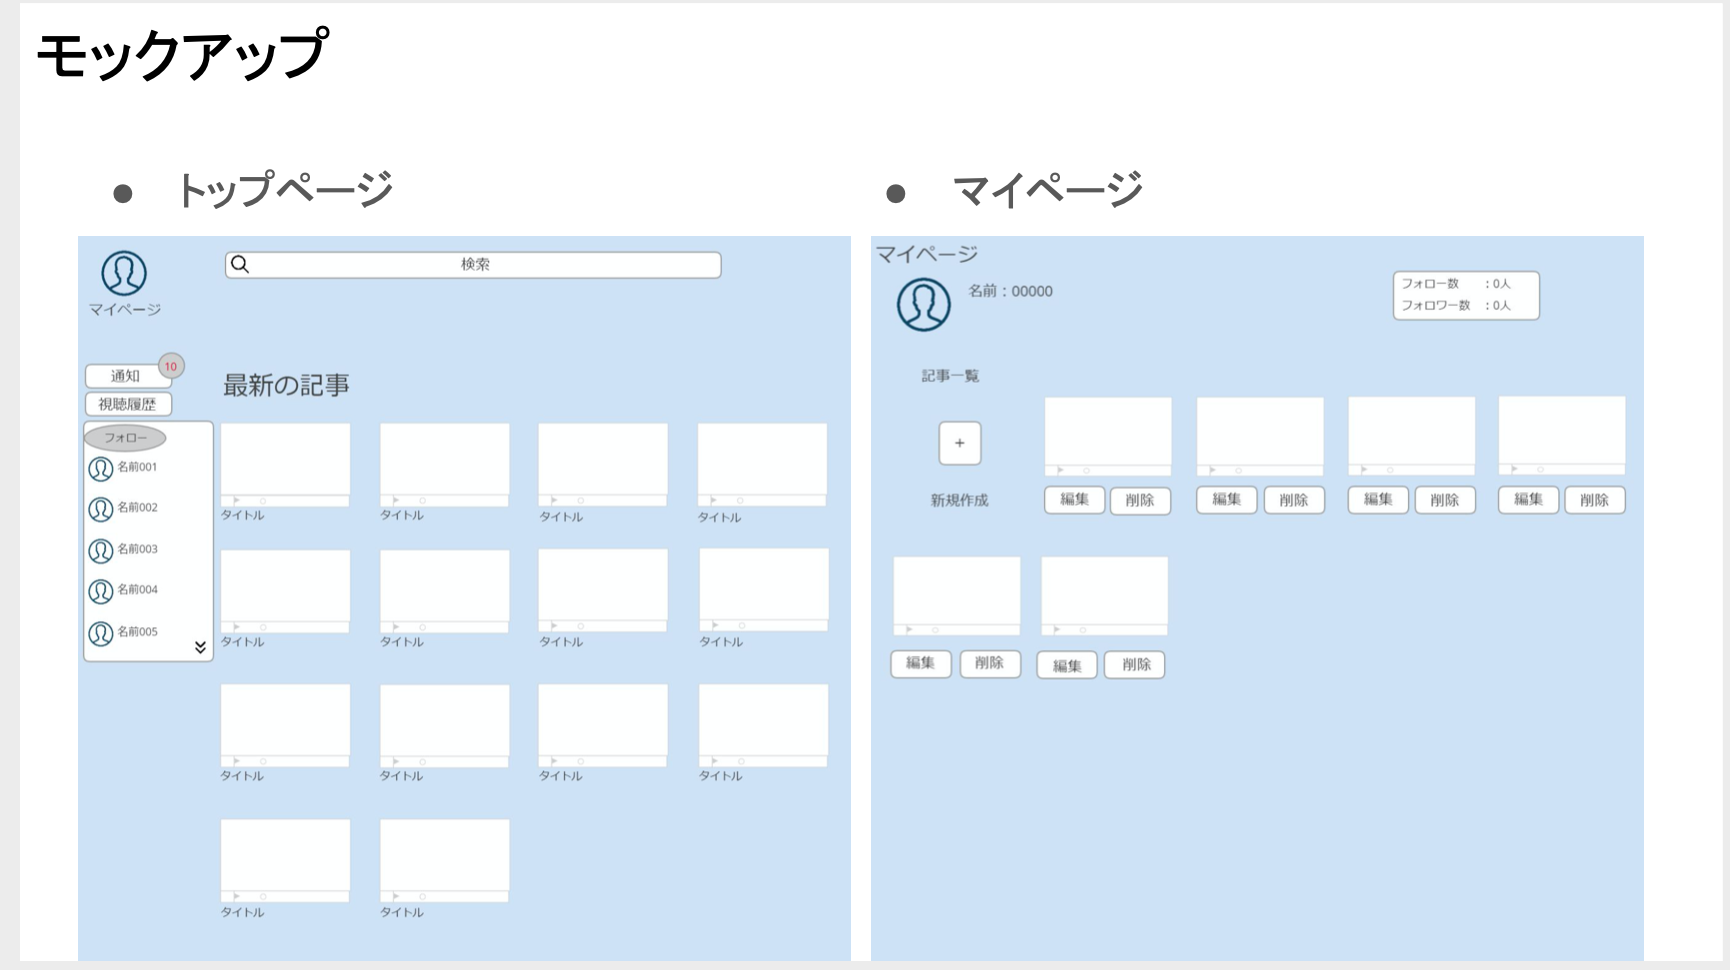Click 編集 under the fourth 記事一覧 article
1730x970 pixels.
pos(1528,500)
